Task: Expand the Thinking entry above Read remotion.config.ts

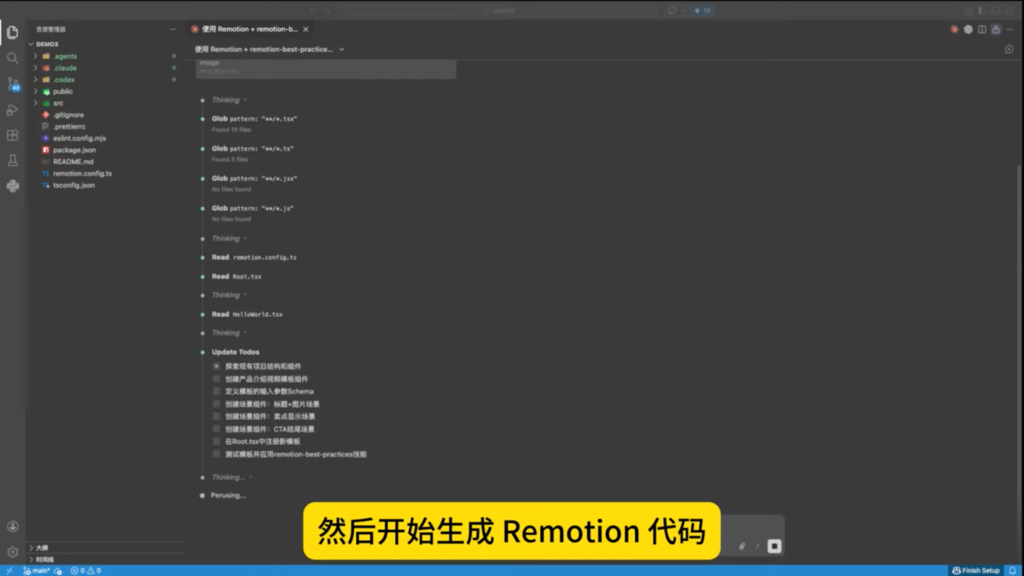Action: [229, 238]
